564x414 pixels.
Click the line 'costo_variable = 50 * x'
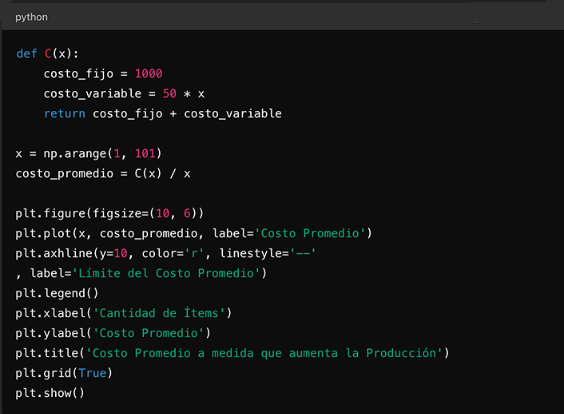(x=124, y=94)
